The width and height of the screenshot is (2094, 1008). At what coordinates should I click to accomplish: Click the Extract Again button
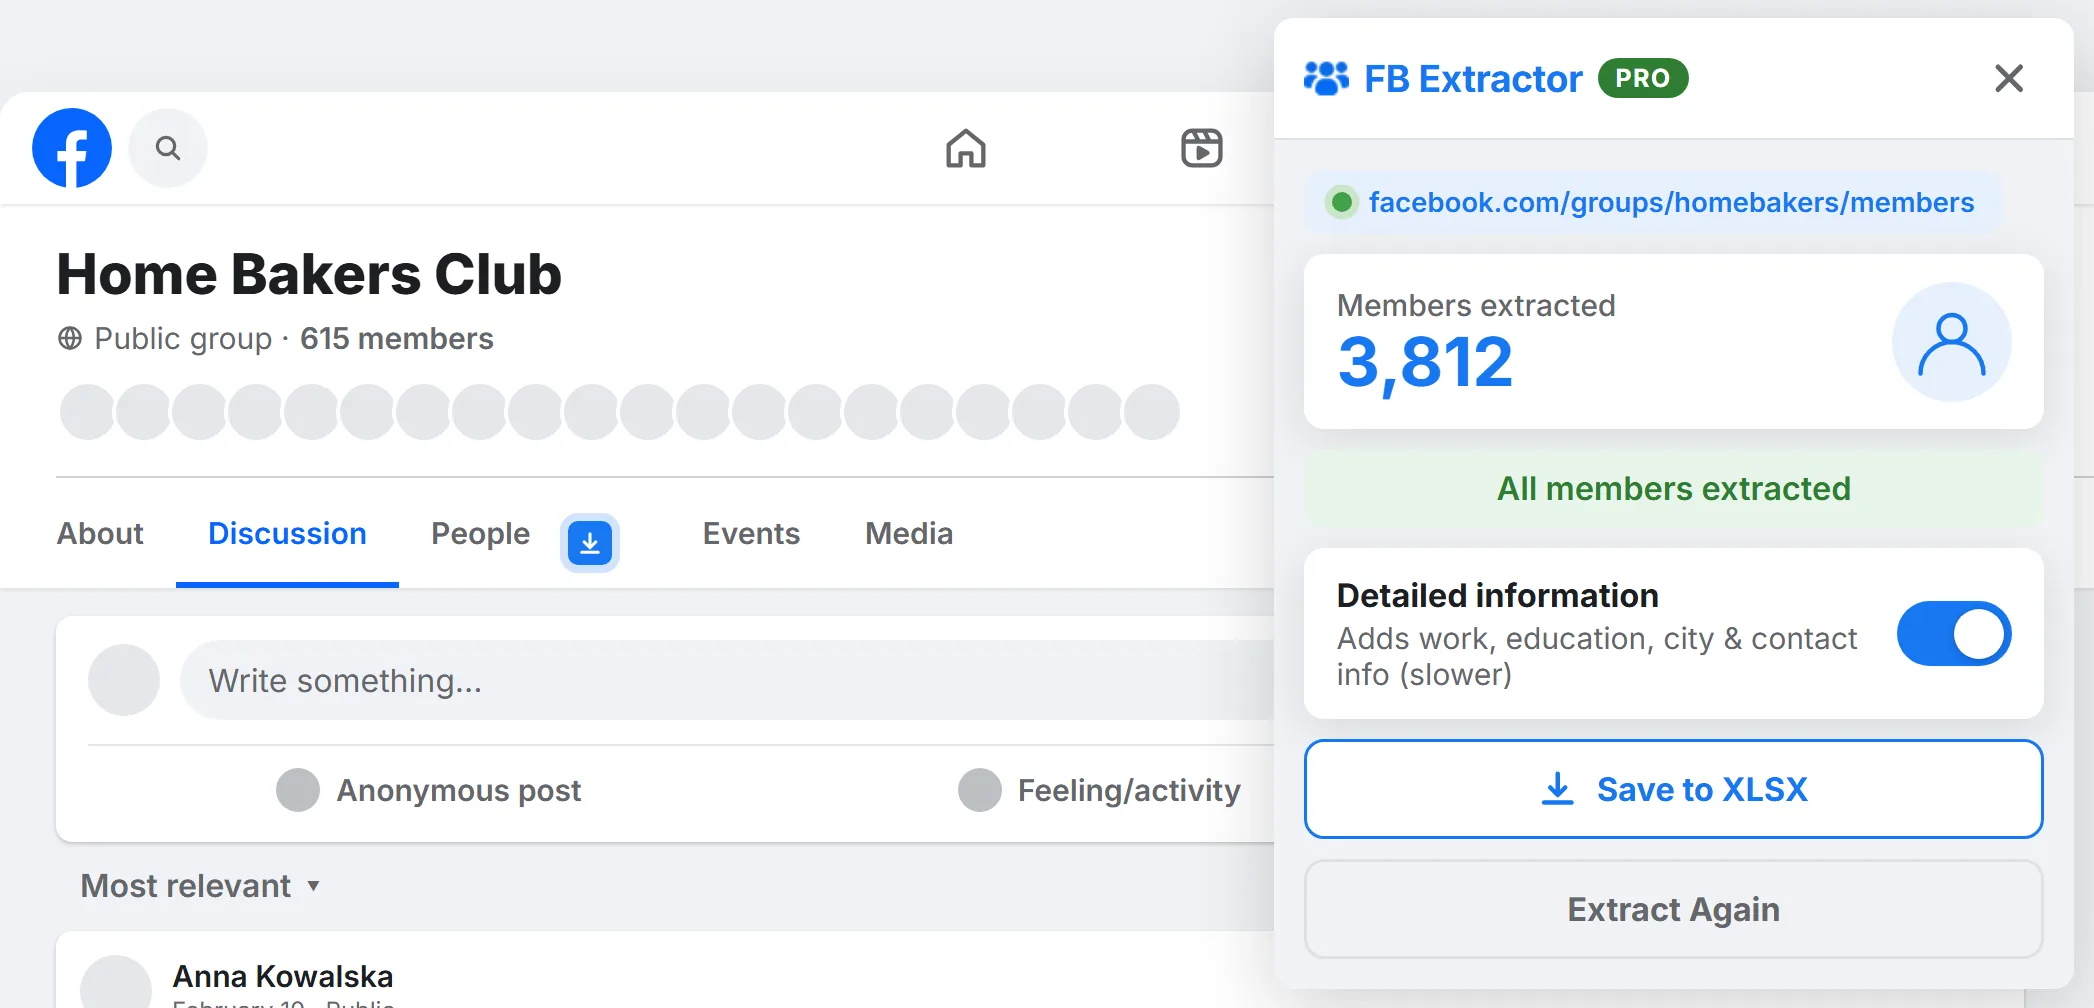1674,909
